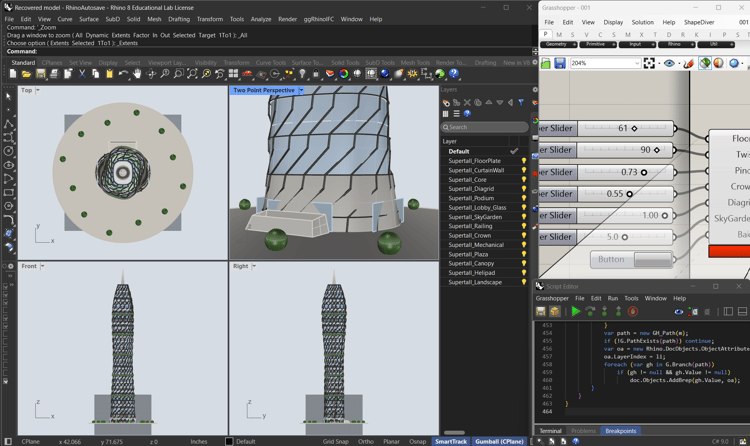Open the Two Point Perspective viewport dropdown
The image size is (750, 446).
click(x=301, y=90)
